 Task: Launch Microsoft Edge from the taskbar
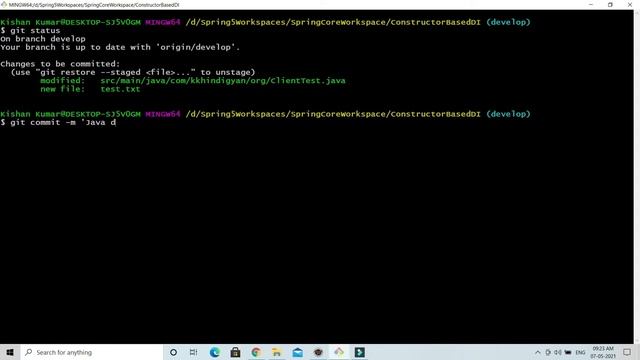click(215, 352)
